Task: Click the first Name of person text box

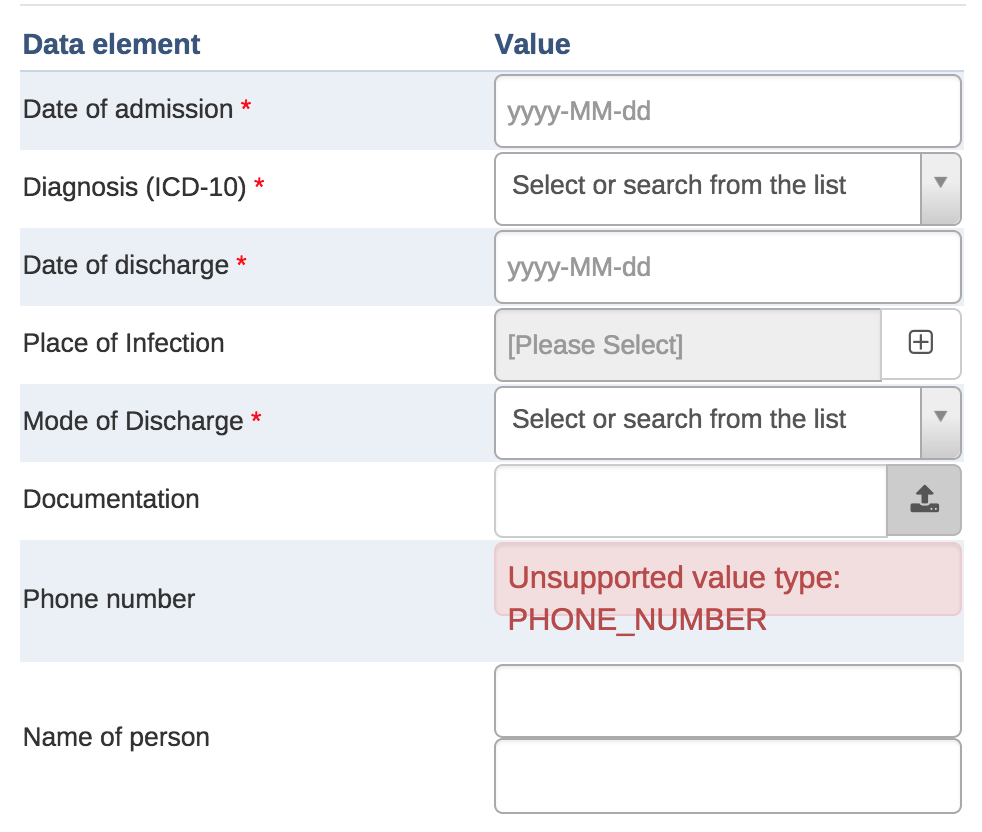Action: 727,701
